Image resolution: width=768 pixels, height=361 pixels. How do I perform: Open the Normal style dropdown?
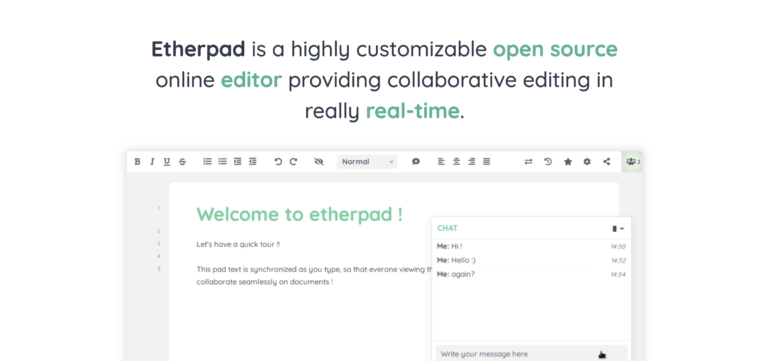367,162
